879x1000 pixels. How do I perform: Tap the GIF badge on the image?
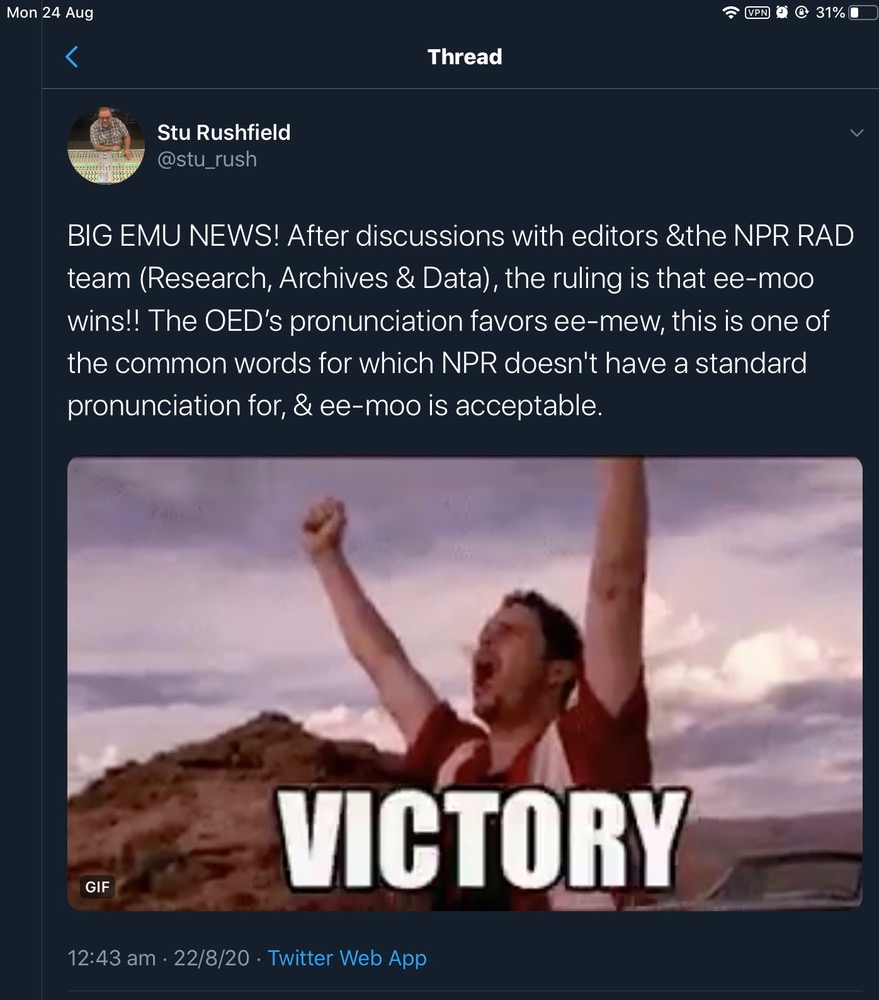coord(97,886)
